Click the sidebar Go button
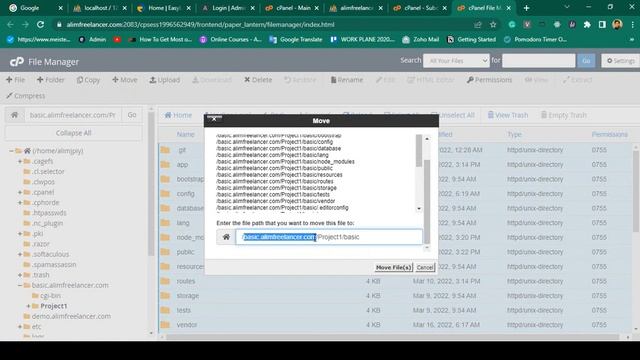Screen dimensions: 640x360 pos(132,115)
